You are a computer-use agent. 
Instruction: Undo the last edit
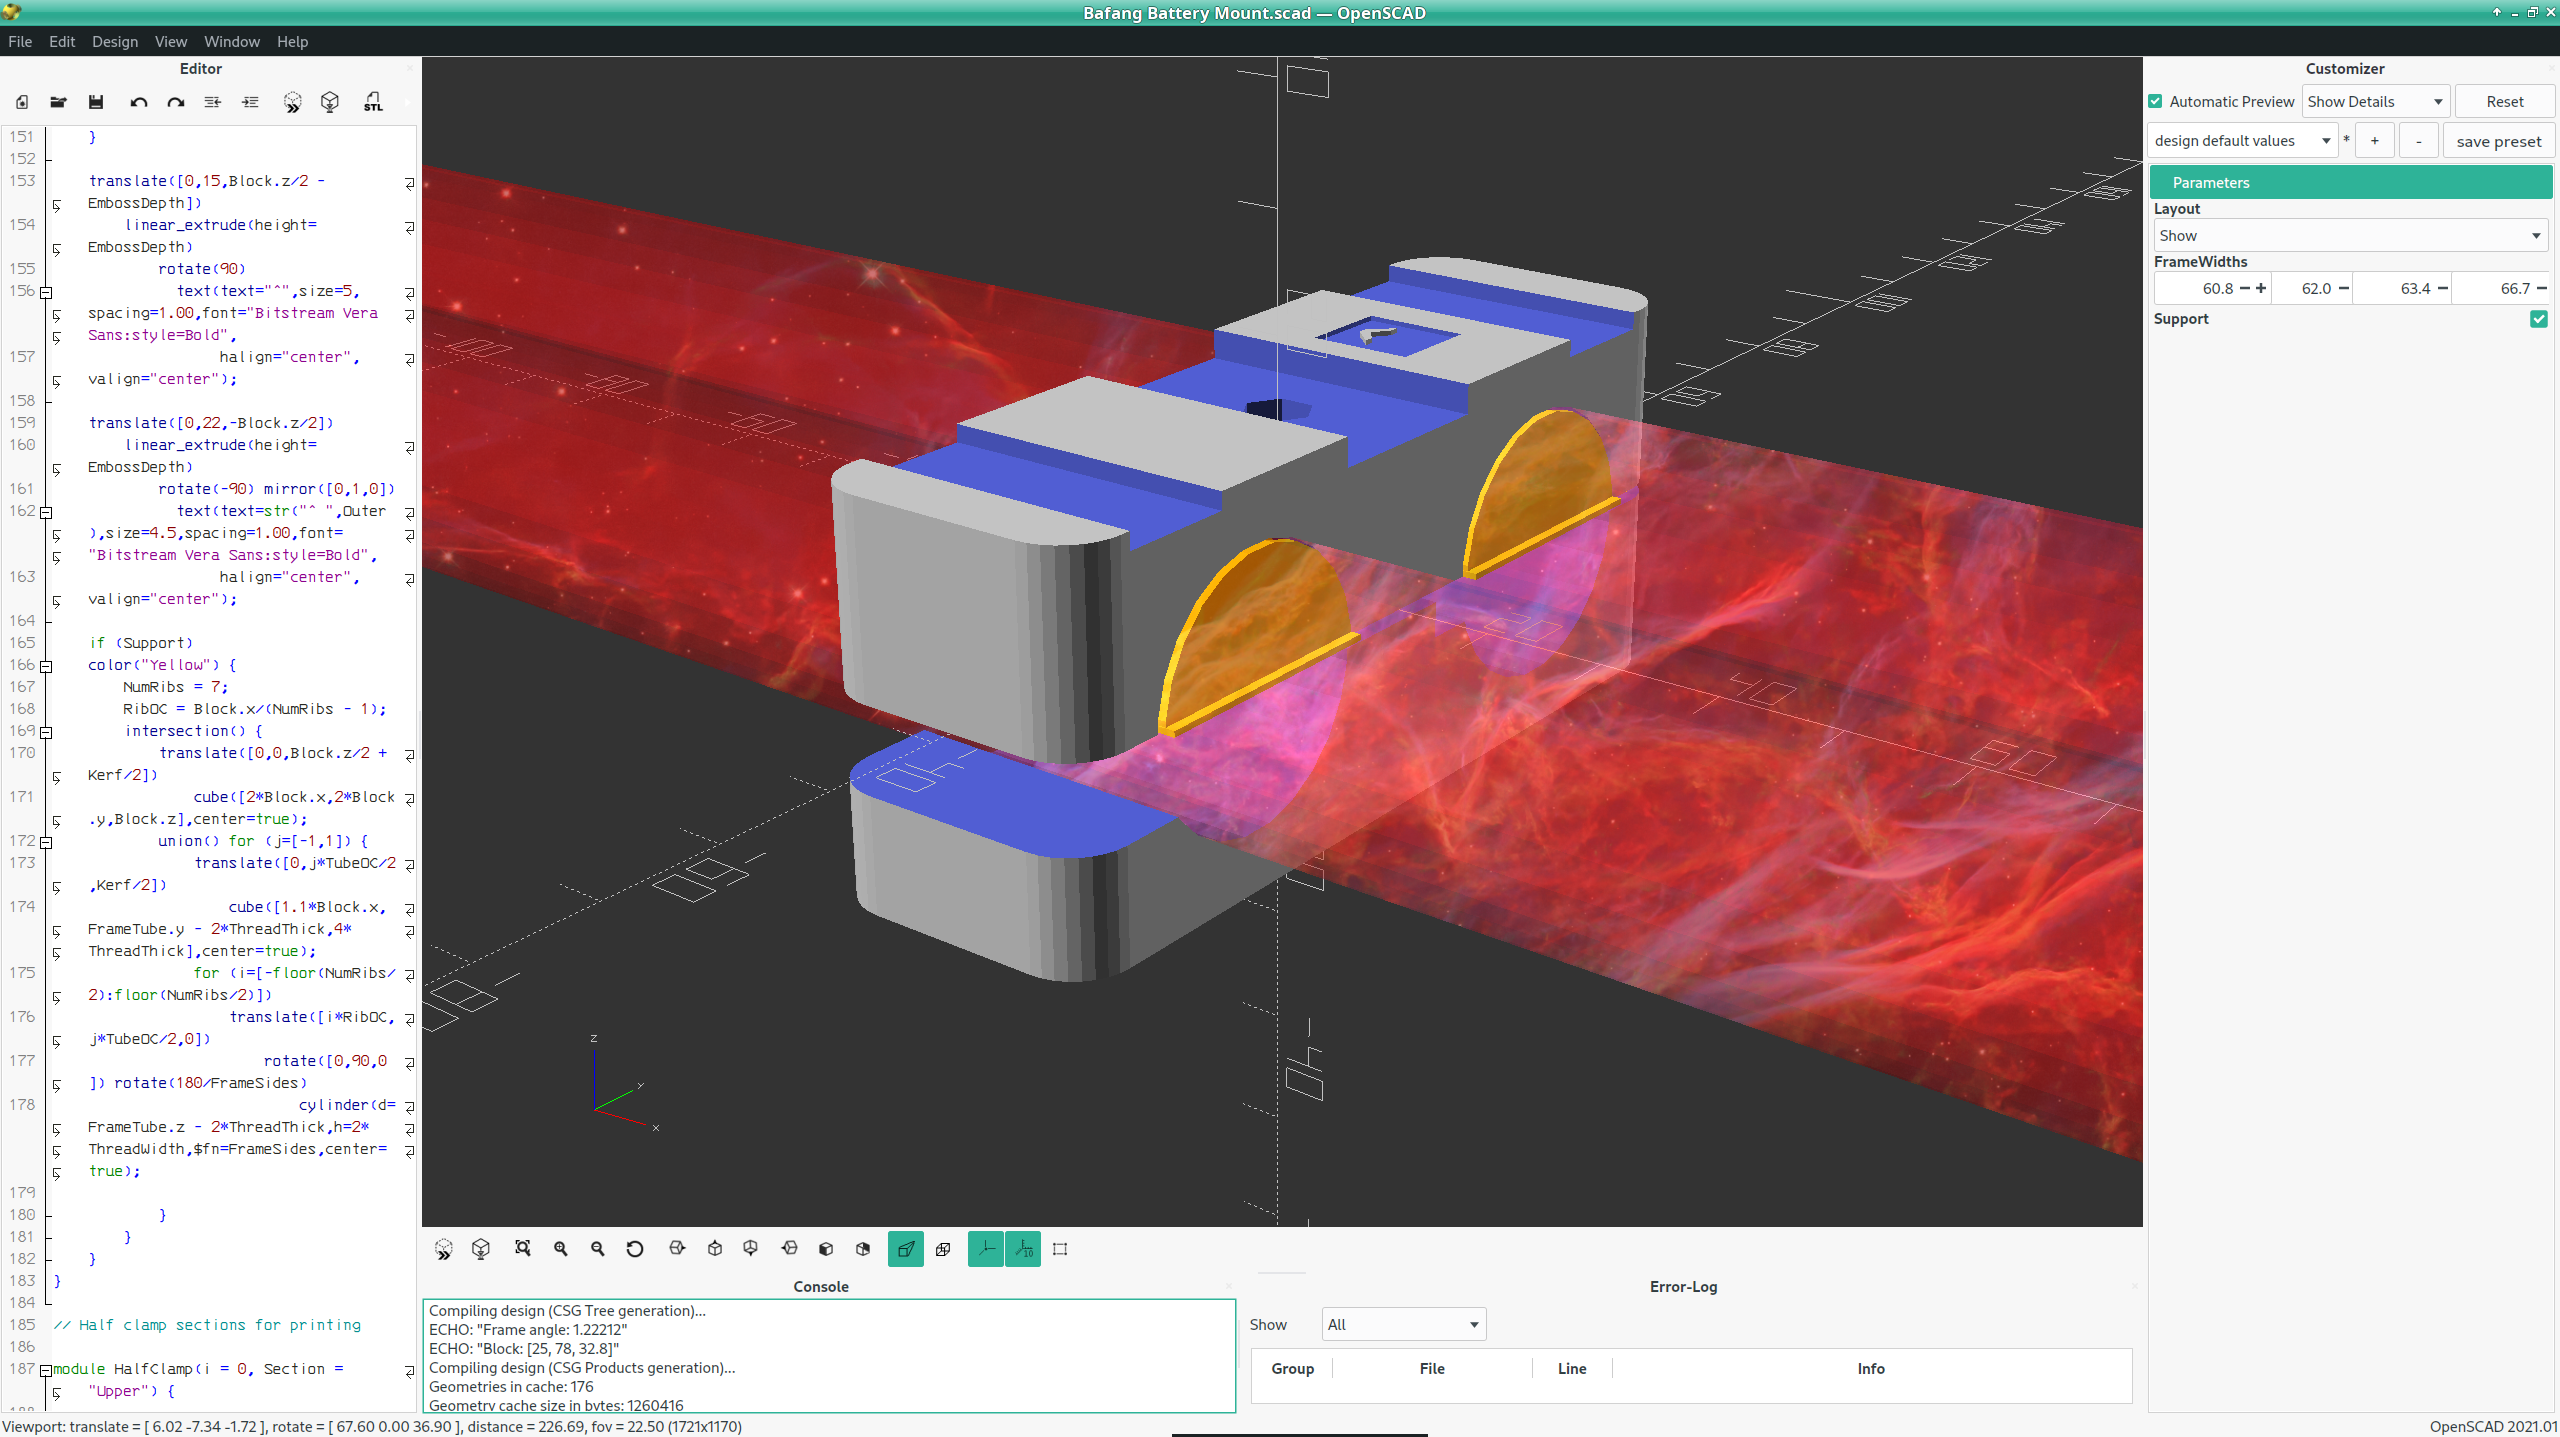139,101
